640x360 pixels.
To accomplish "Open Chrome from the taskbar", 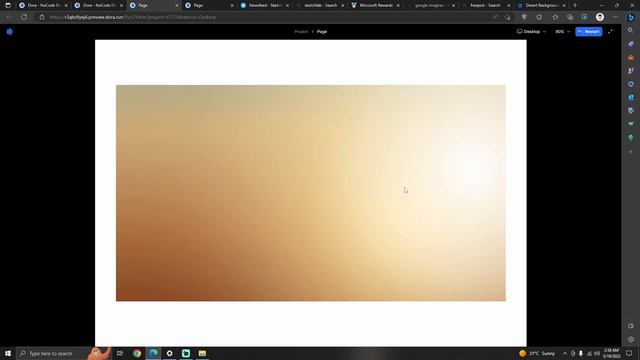I will click(137, 353).
